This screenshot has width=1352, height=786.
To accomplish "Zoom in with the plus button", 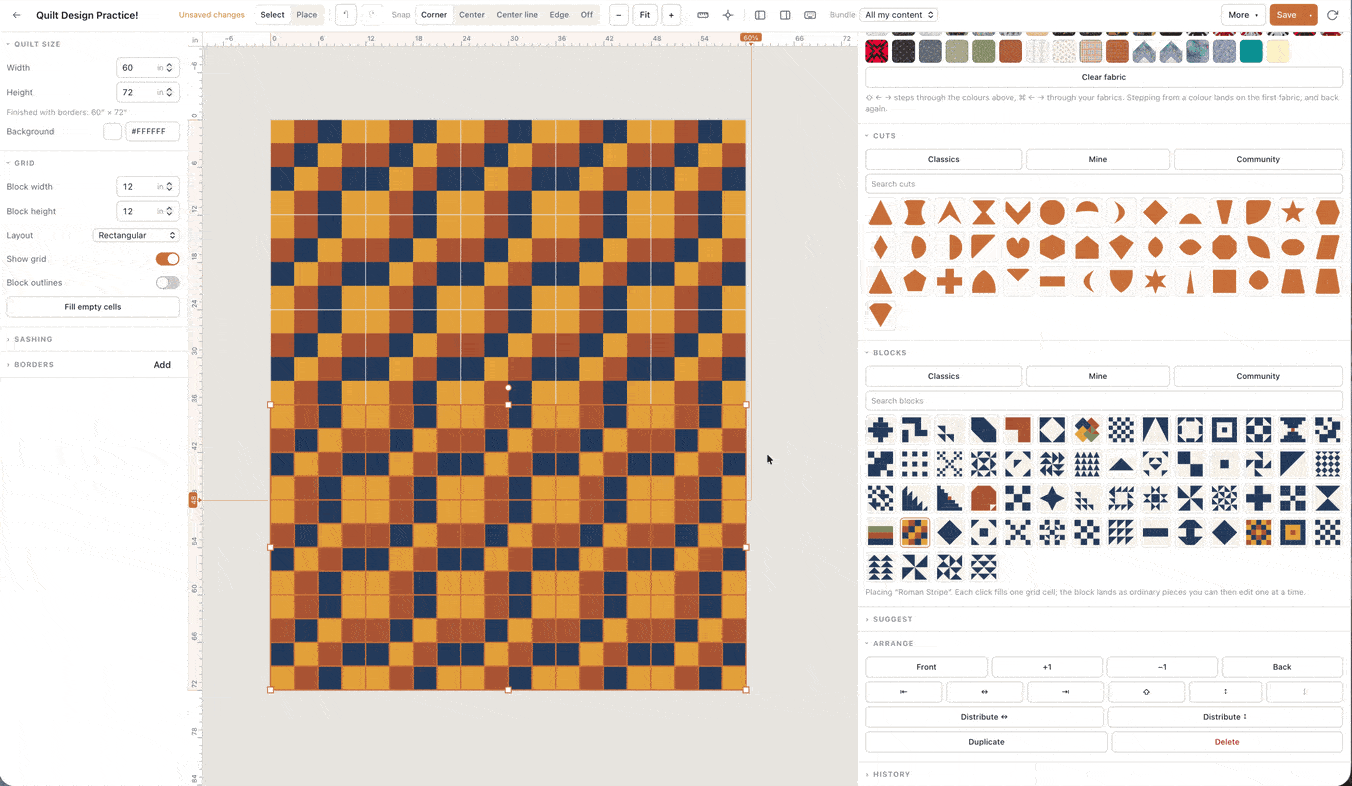I will click(x=671, y=15).
